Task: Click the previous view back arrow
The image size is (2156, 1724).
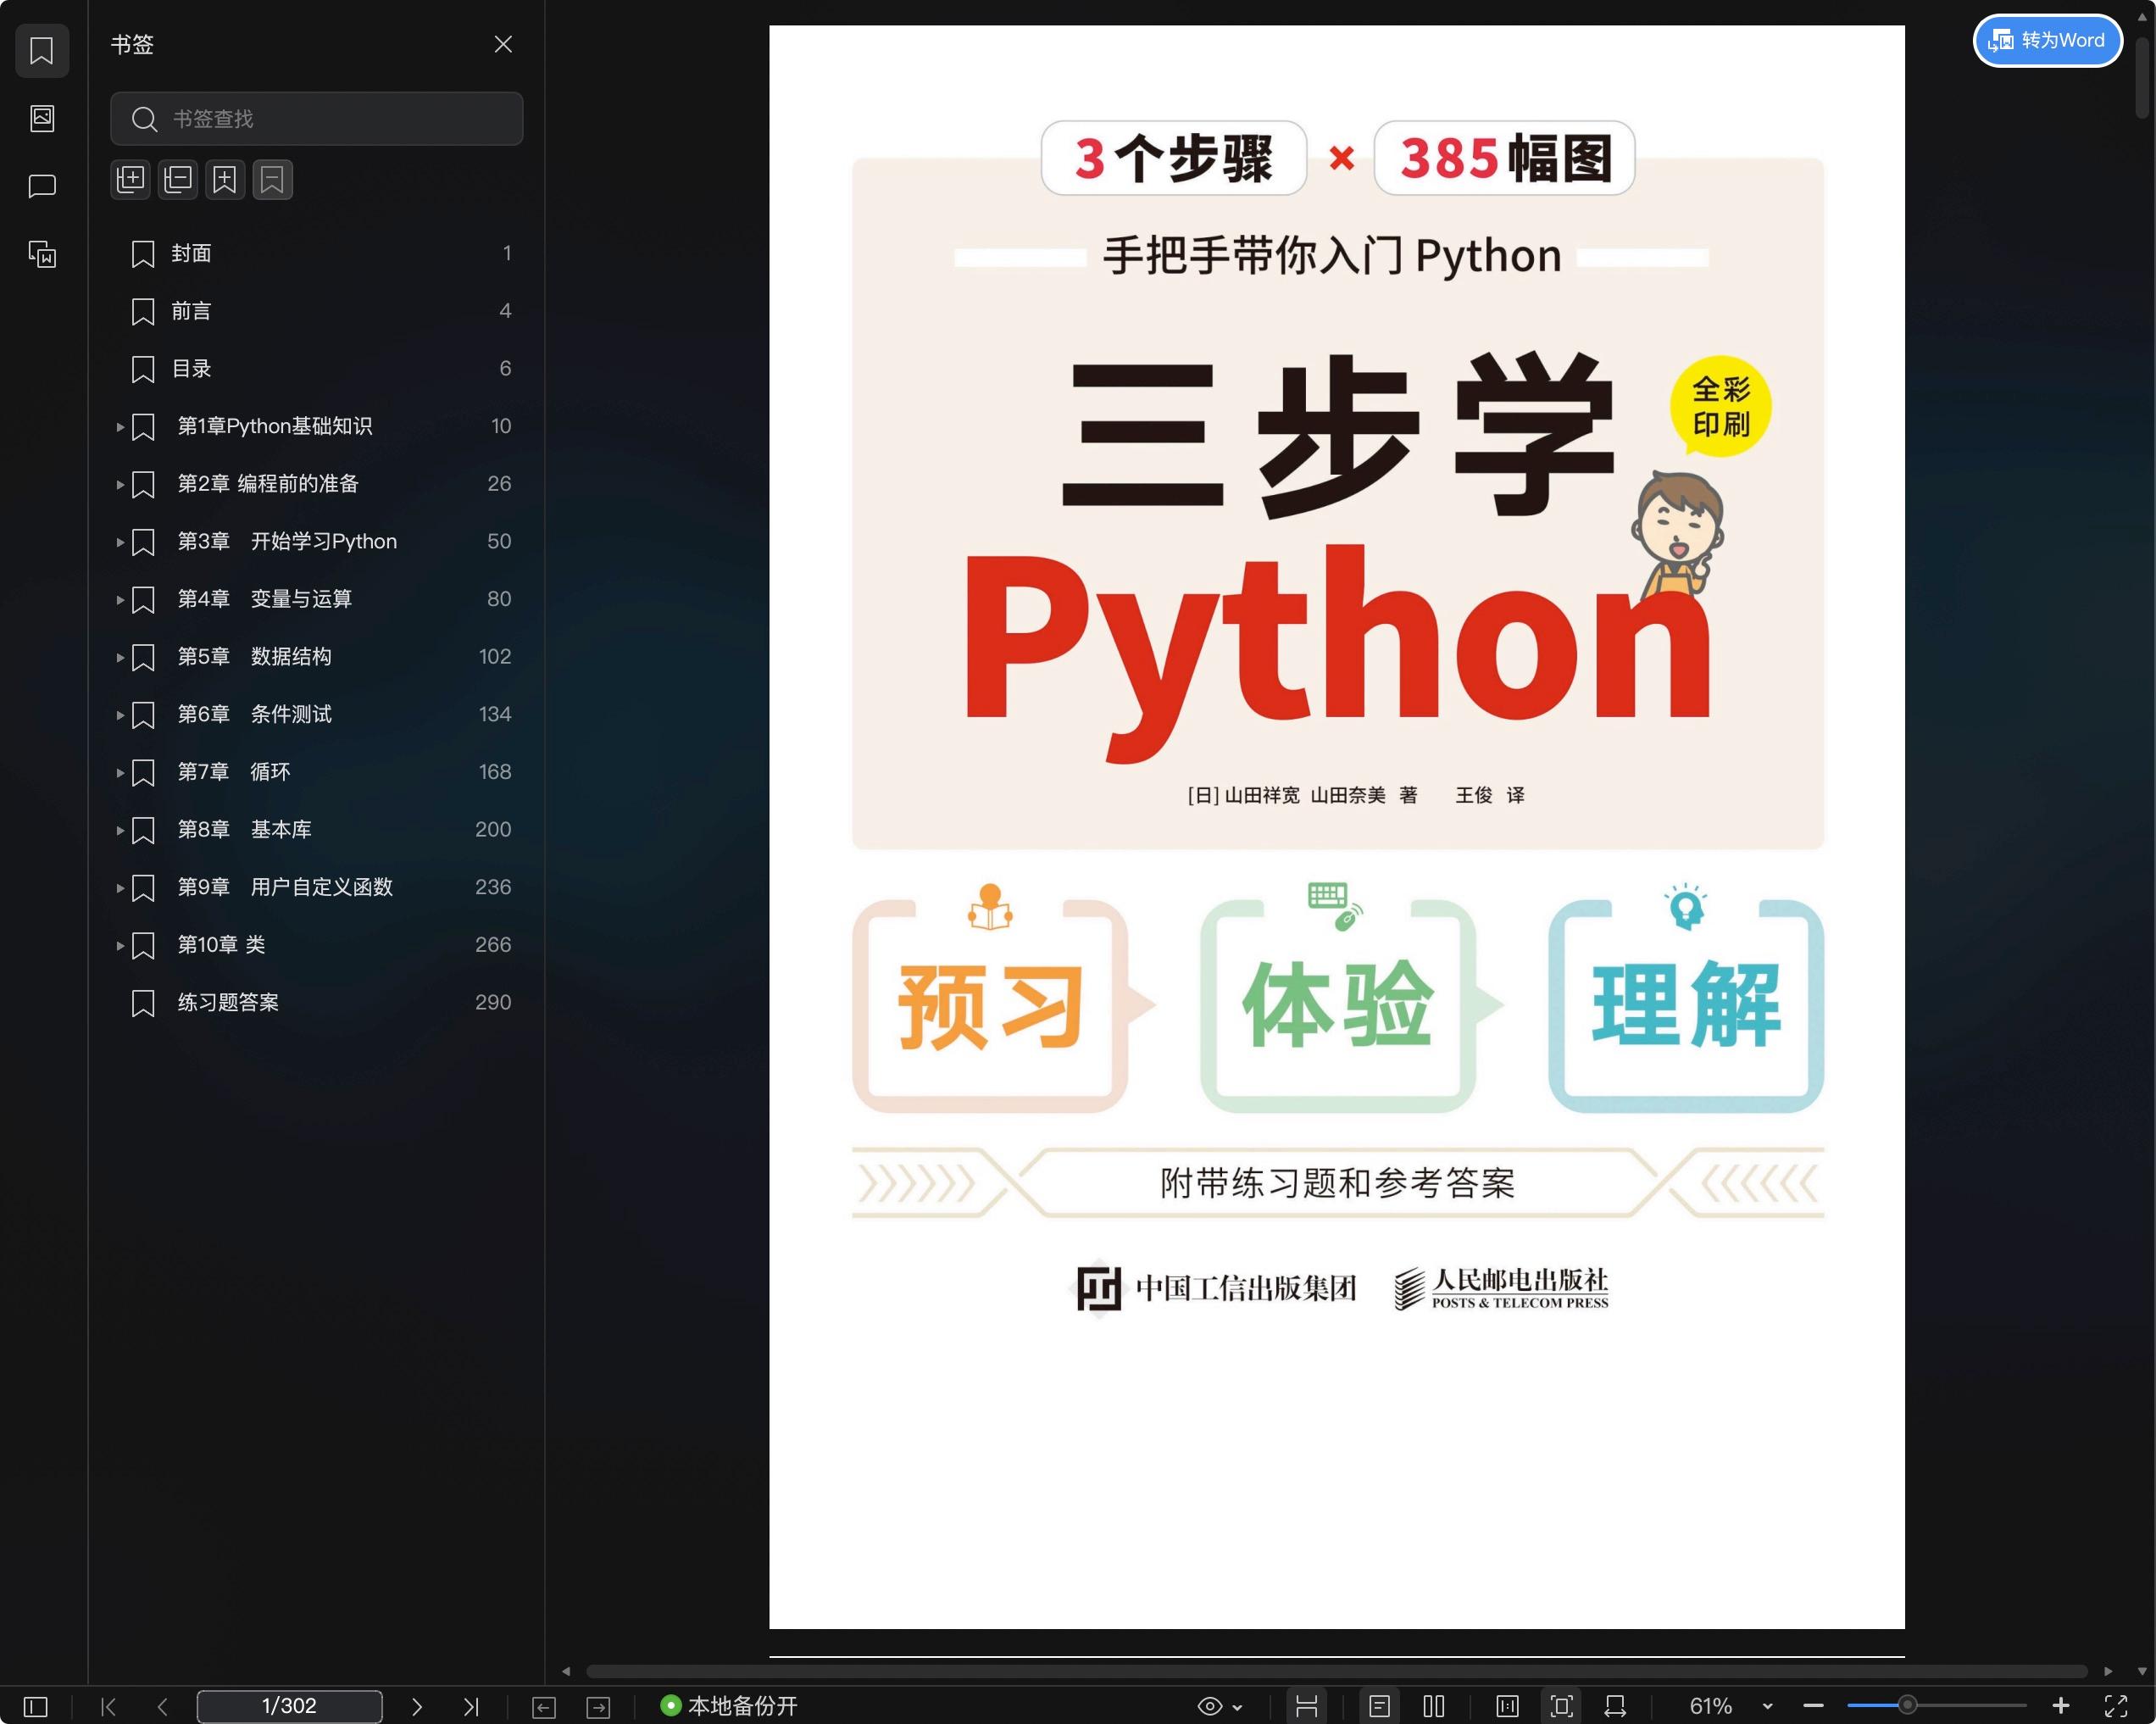Action: coord(544,1707)
